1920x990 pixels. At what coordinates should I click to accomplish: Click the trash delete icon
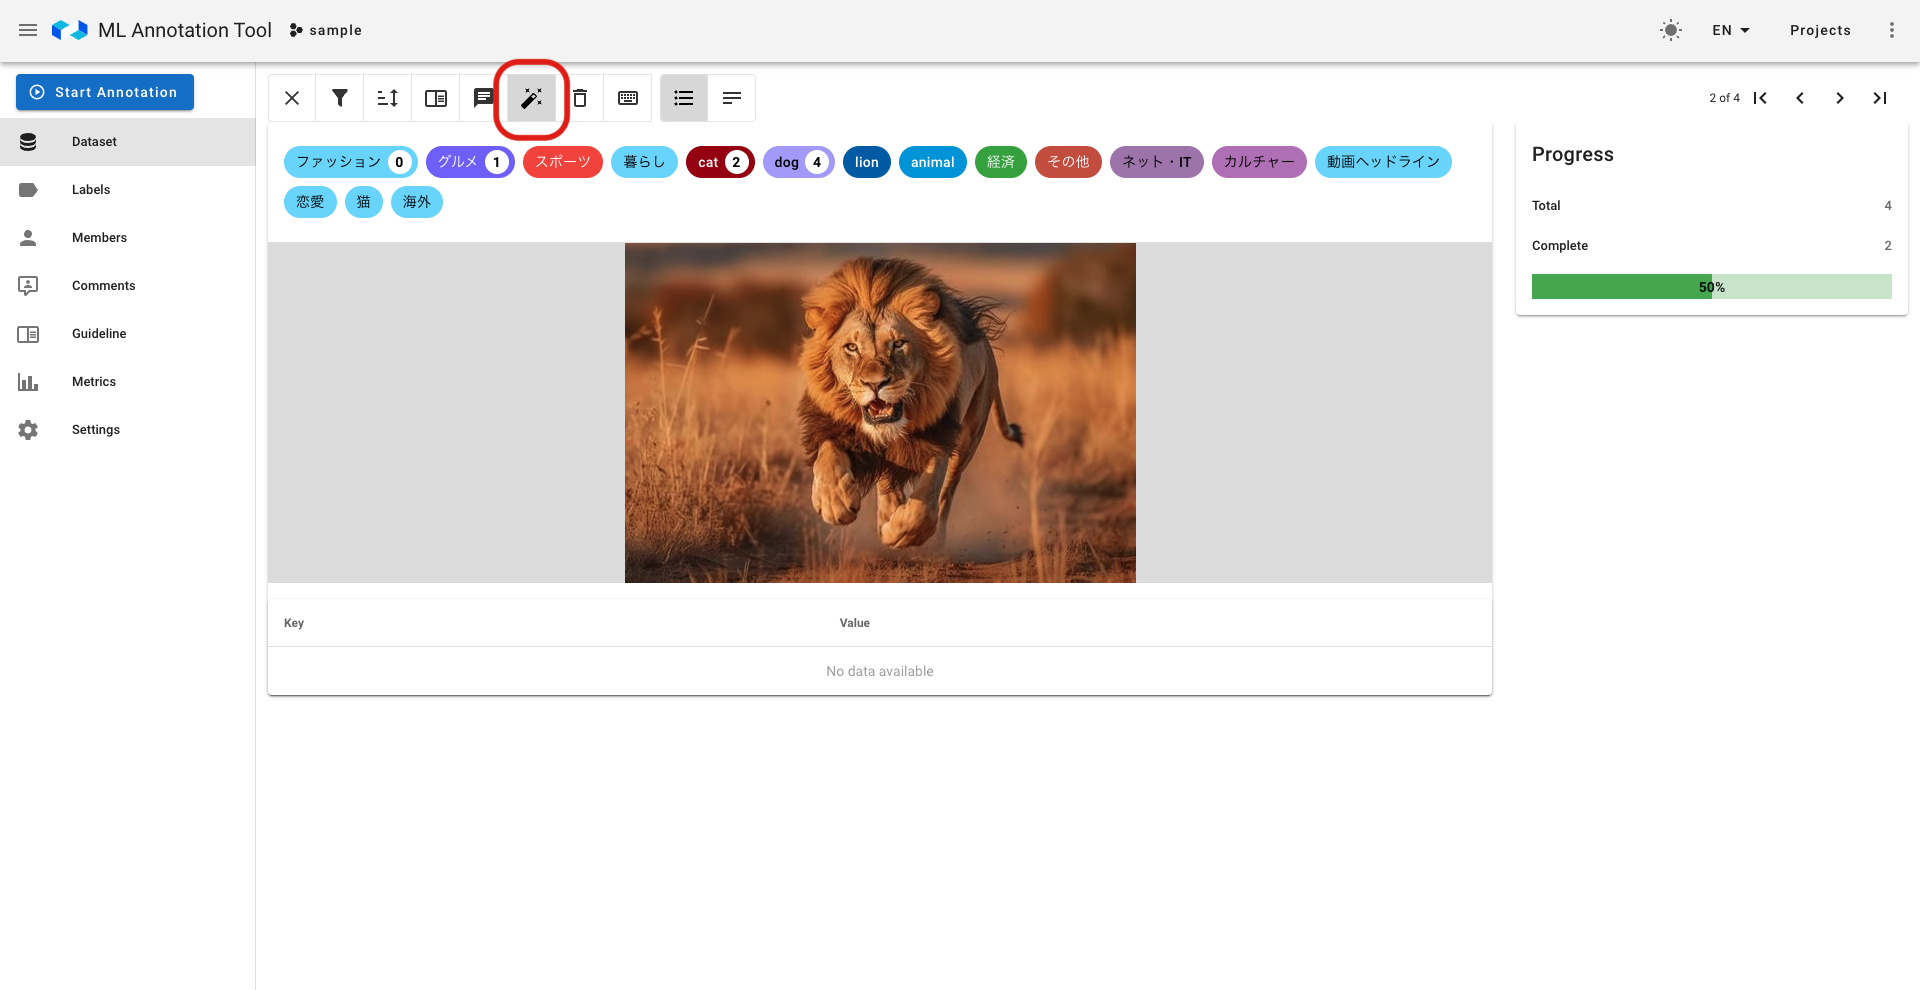[x=580, y=98]
